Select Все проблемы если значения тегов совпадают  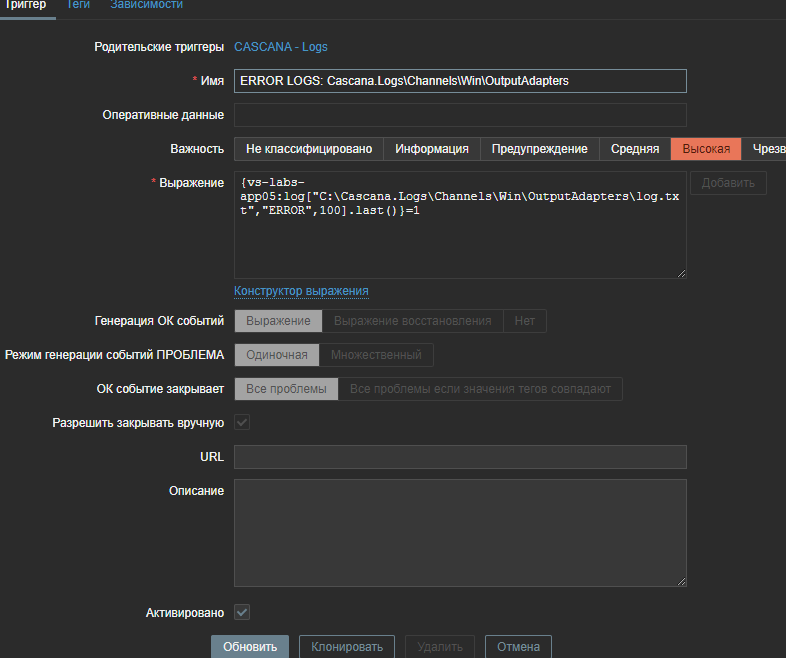(x=480, y=389)
